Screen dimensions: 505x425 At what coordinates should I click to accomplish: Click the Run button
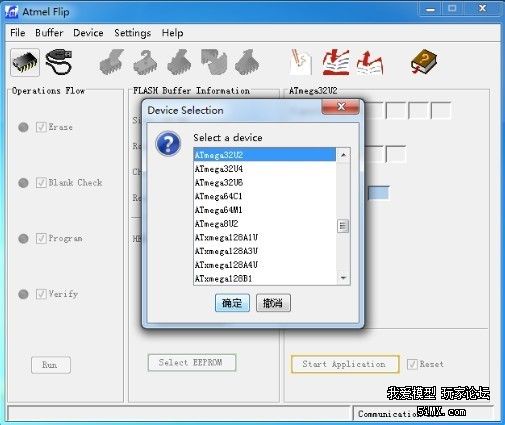pyautogui.click(x=51, y=365)
